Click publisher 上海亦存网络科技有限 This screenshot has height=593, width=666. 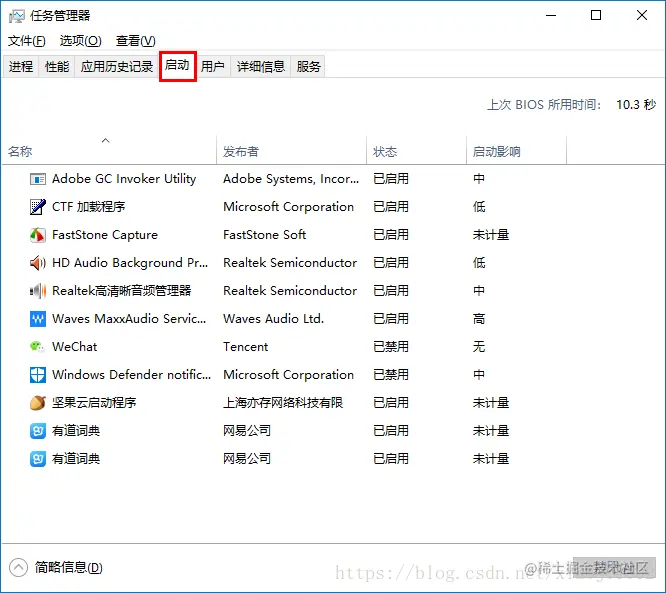[x=283, y=403]
